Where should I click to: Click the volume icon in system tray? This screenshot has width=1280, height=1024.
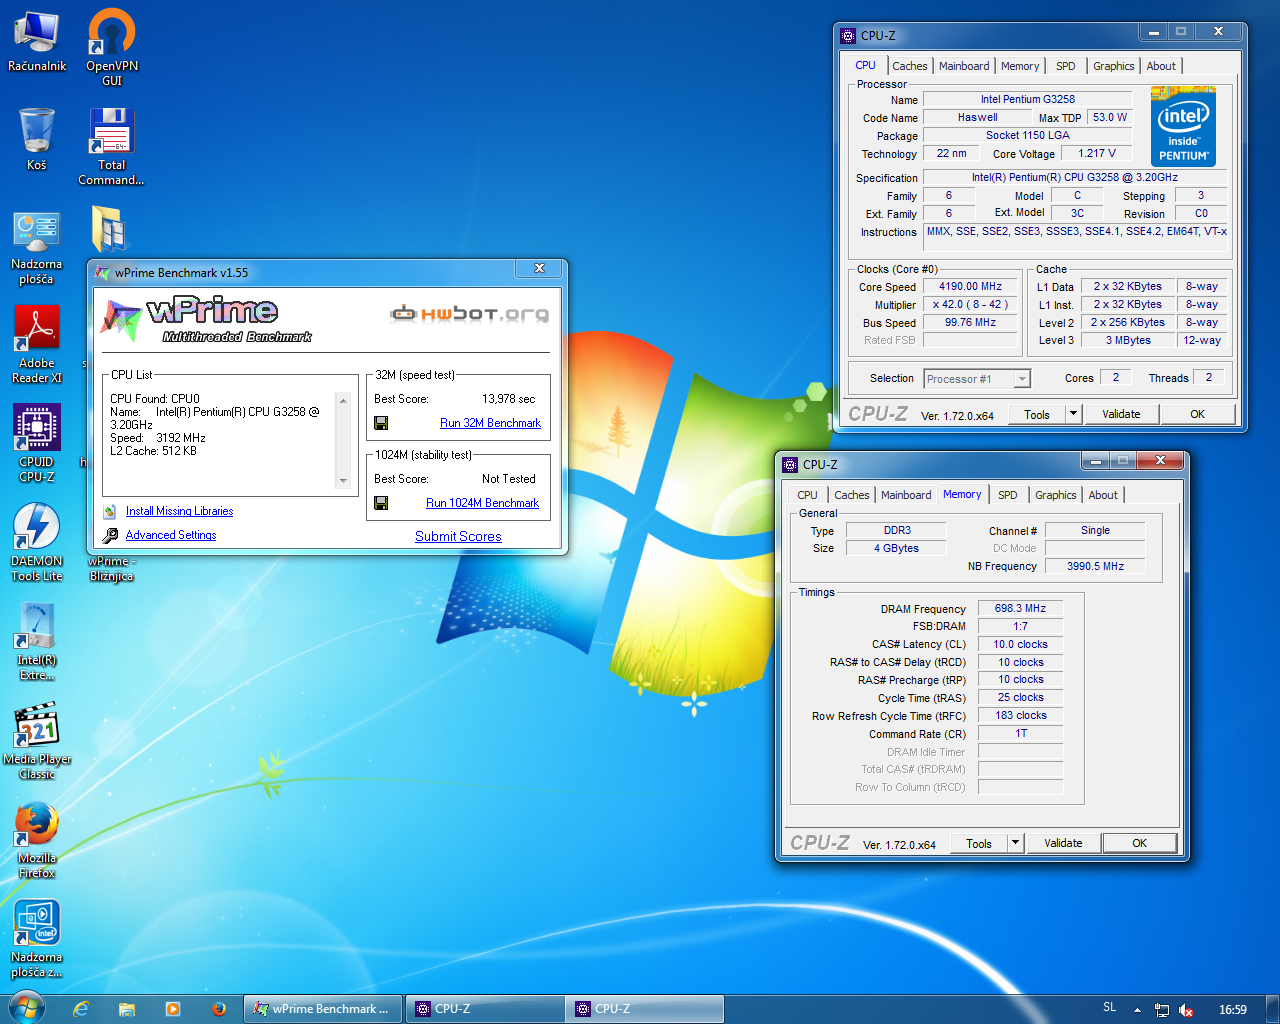[x=1186, y=1010]
